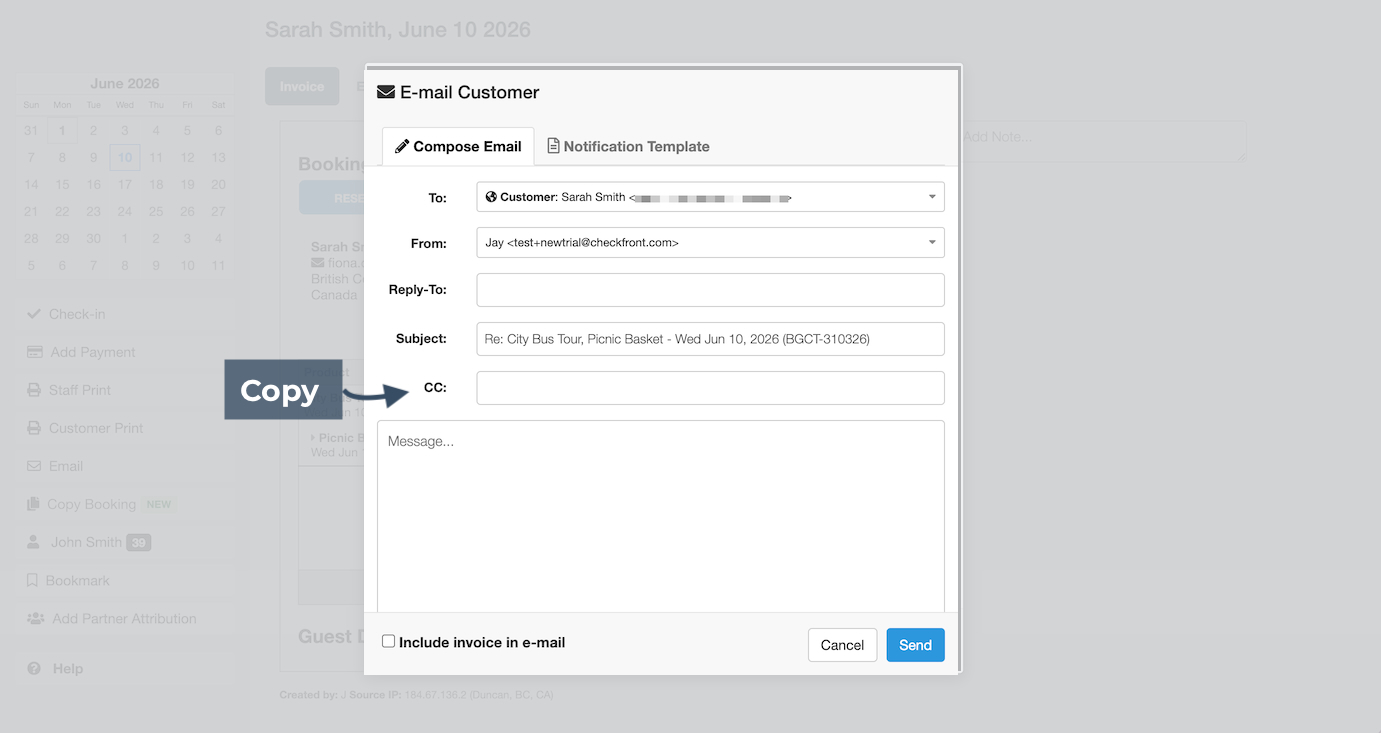Image resolution: width=1381 pixels, height=733 pixels.
Task: Click into the Message text area
Action: pyautogui.click(x=660, y=516)
